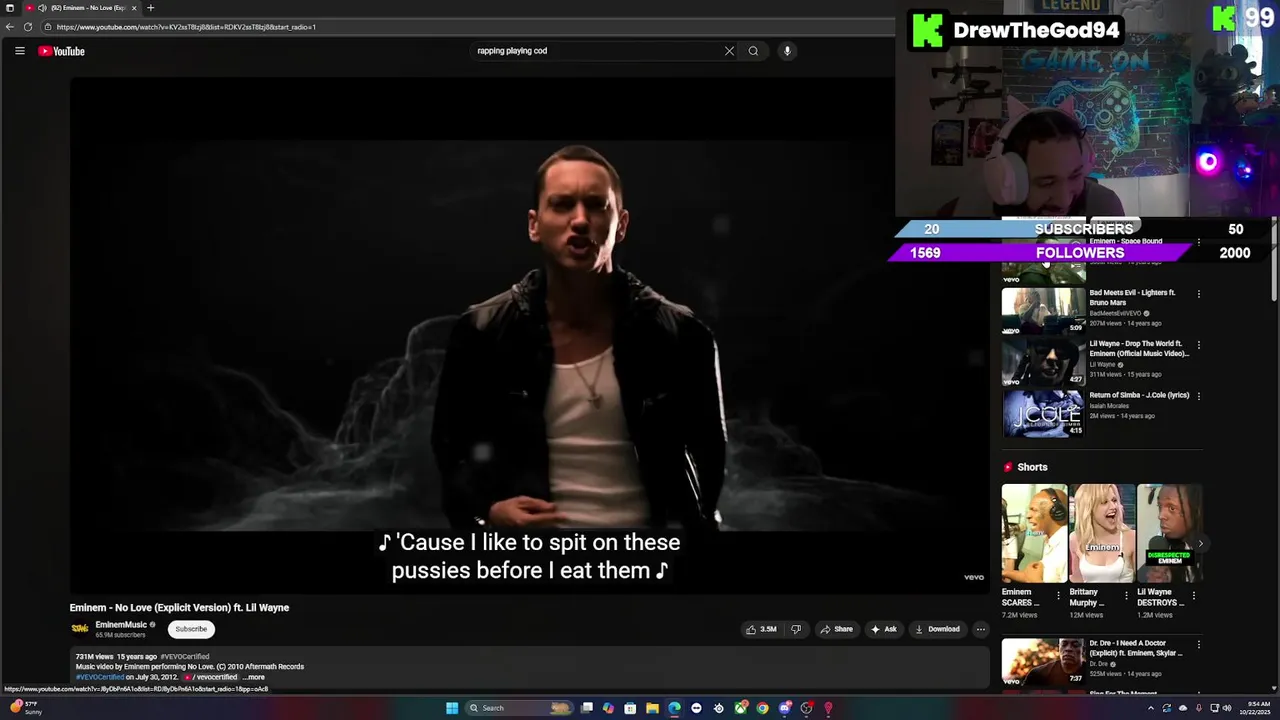Open the Copilot taskbar icon
This screenshot has width=1280, height=720.
tap(608, 708)
